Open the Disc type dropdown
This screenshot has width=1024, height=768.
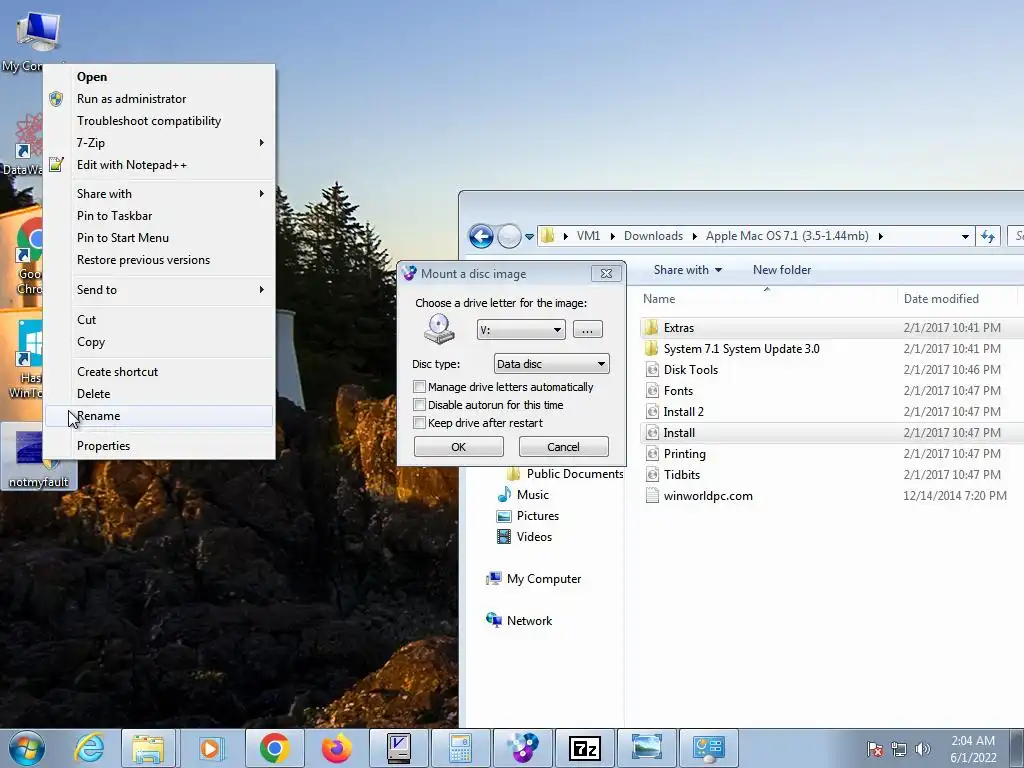[x=551, y=364]
